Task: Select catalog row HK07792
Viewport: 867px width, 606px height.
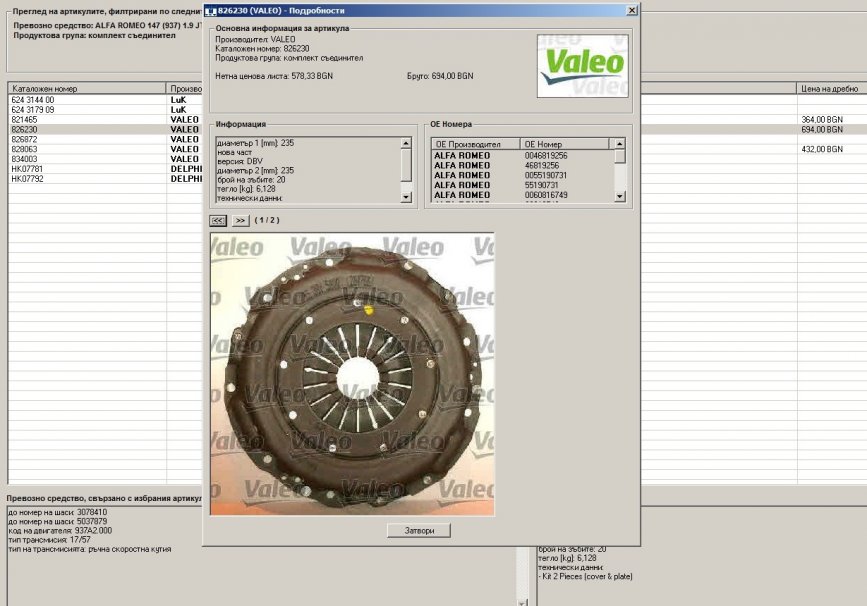Action: coord(87,179)
